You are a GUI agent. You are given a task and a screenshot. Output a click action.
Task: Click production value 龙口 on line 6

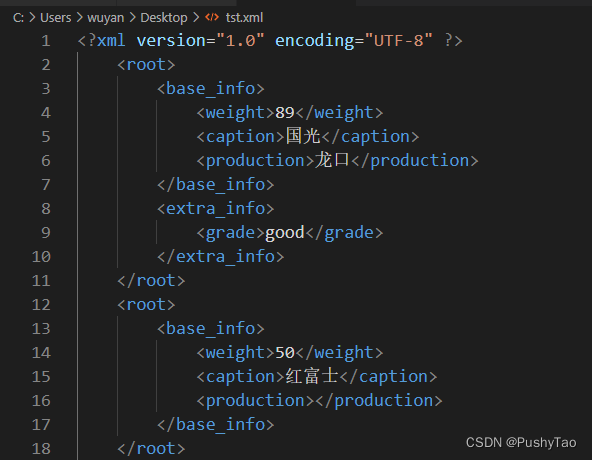[332, 160]
